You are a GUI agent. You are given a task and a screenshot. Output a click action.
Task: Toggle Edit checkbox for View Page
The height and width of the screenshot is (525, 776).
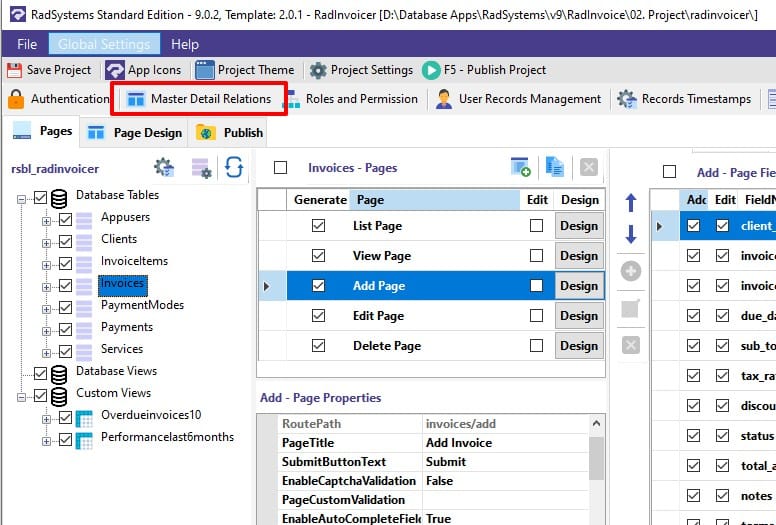point(536,256)
